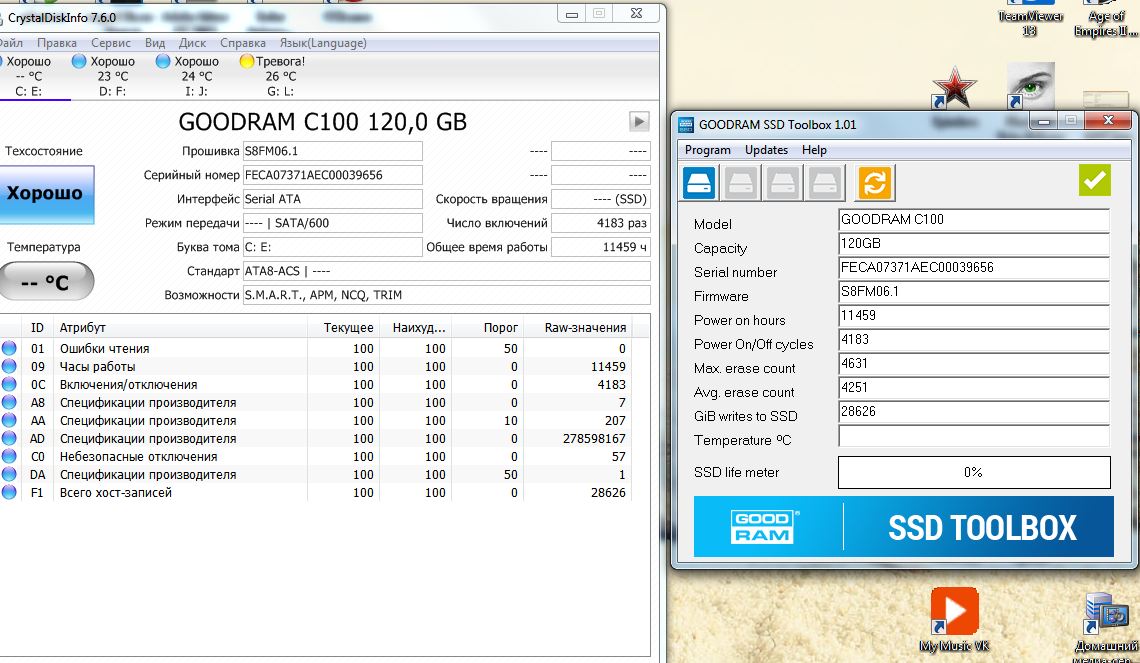
Task: Open My Music VK desktop shortcut
Action: 955,619
